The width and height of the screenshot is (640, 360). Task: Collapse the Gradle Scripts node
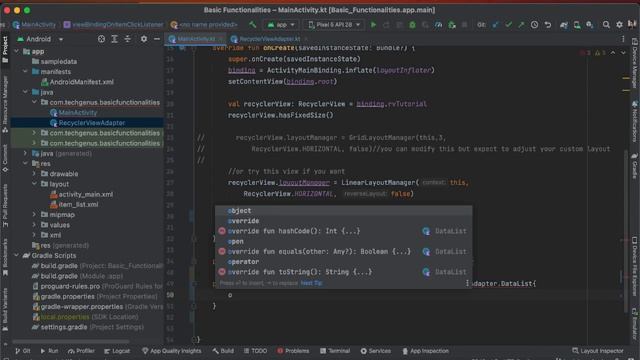(17, 256)
